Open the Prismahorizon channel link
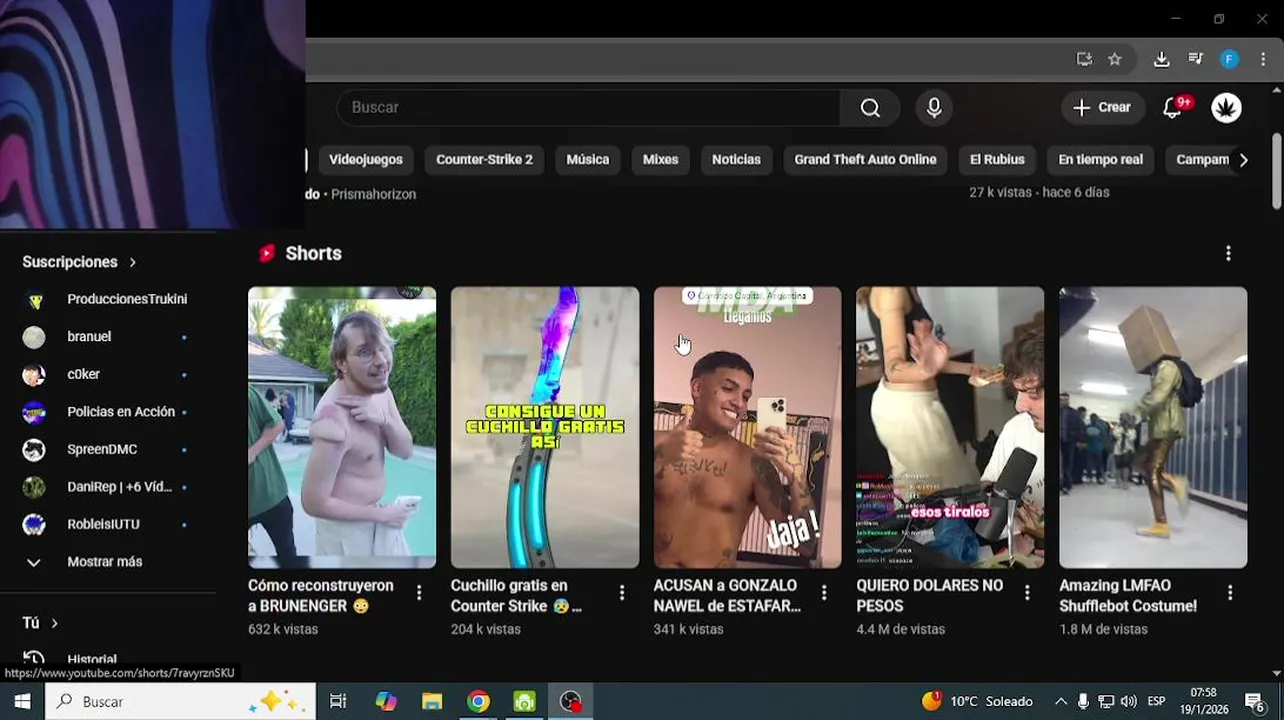This screenshot has height=720, width=1284. [373, 194]
